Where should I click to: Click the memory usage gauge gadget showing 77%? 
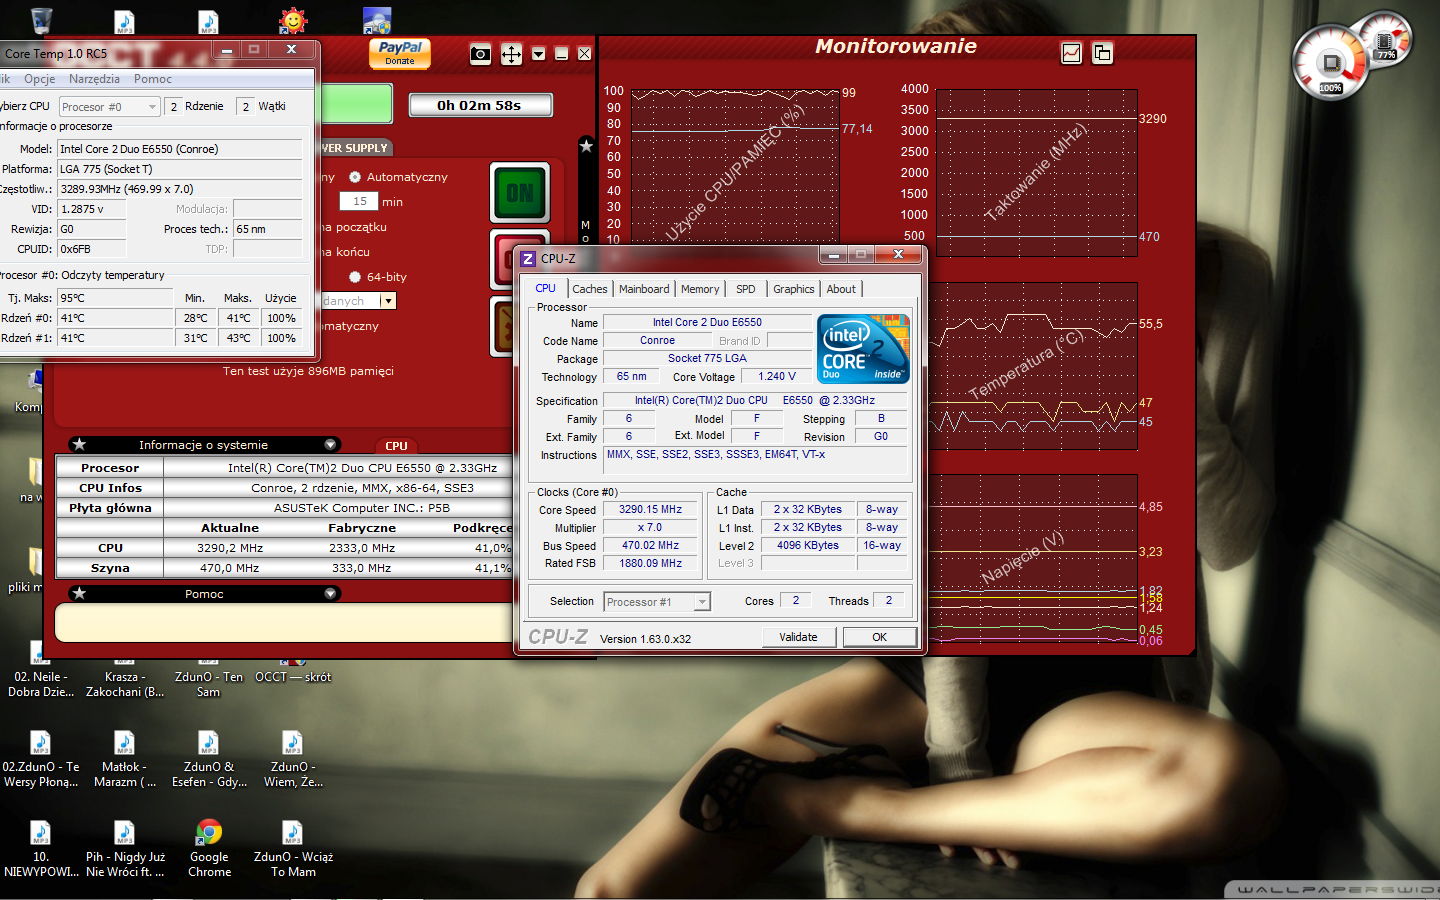[x=1386, y=42]
